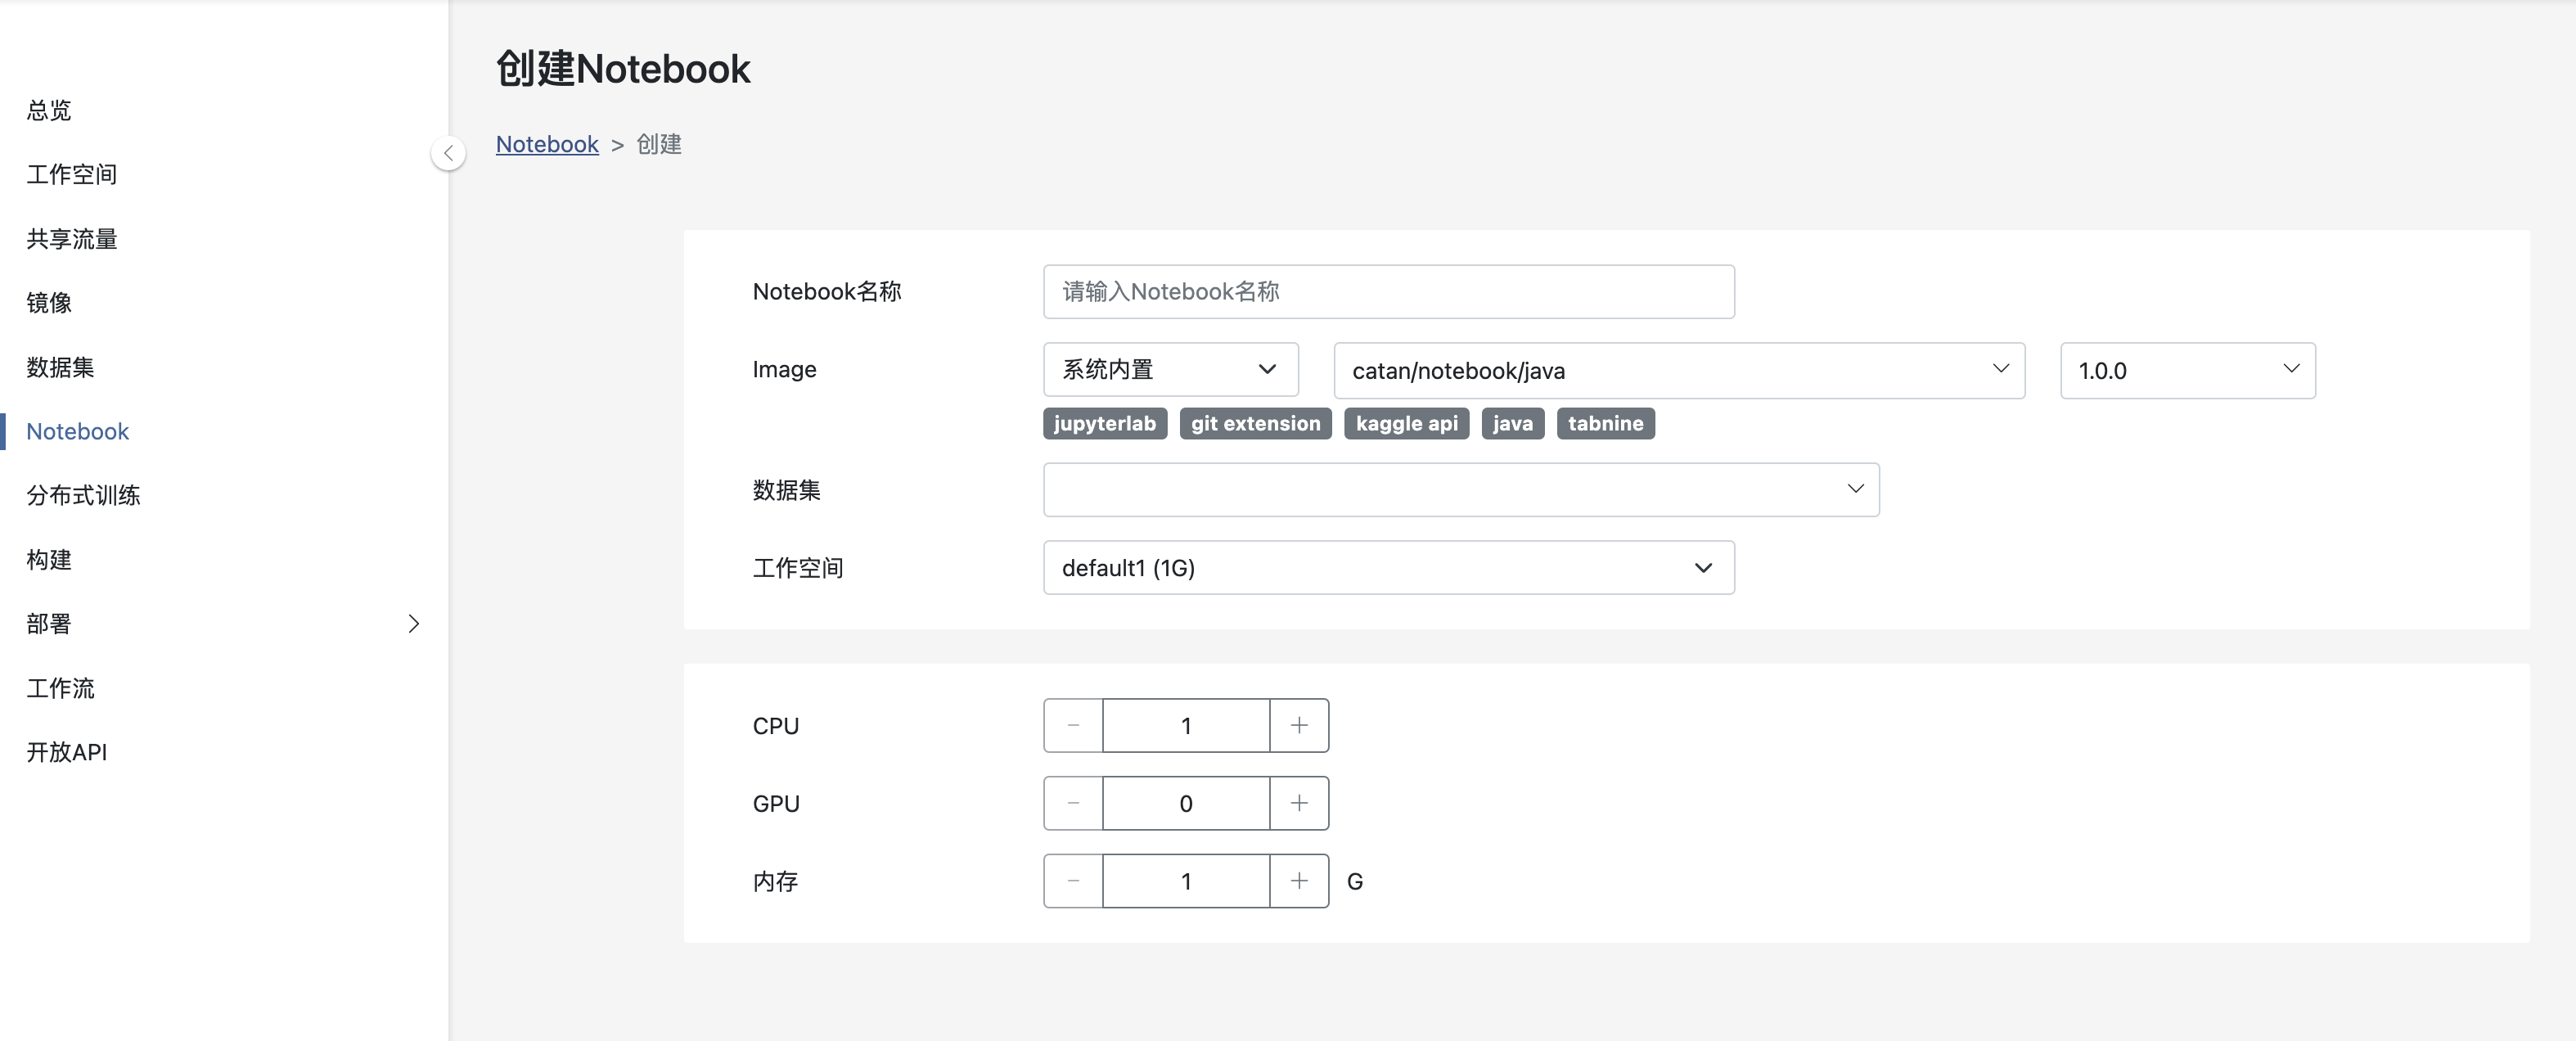Increase the CPU count with the plus button
2576x1041 pixels.
pyautogui.click(x=1298, y=725)
